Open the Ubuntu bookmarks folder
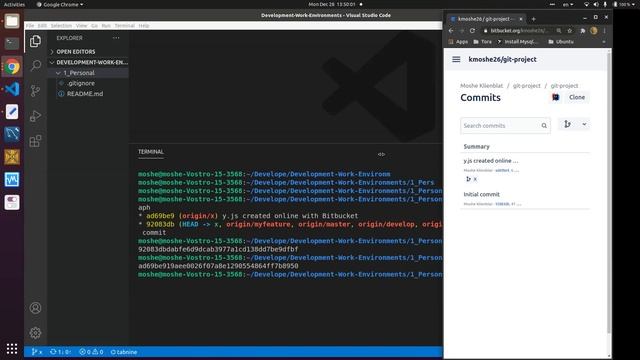Image resolution: width=640 pixels, height=360 pixels. click(561, 42)
